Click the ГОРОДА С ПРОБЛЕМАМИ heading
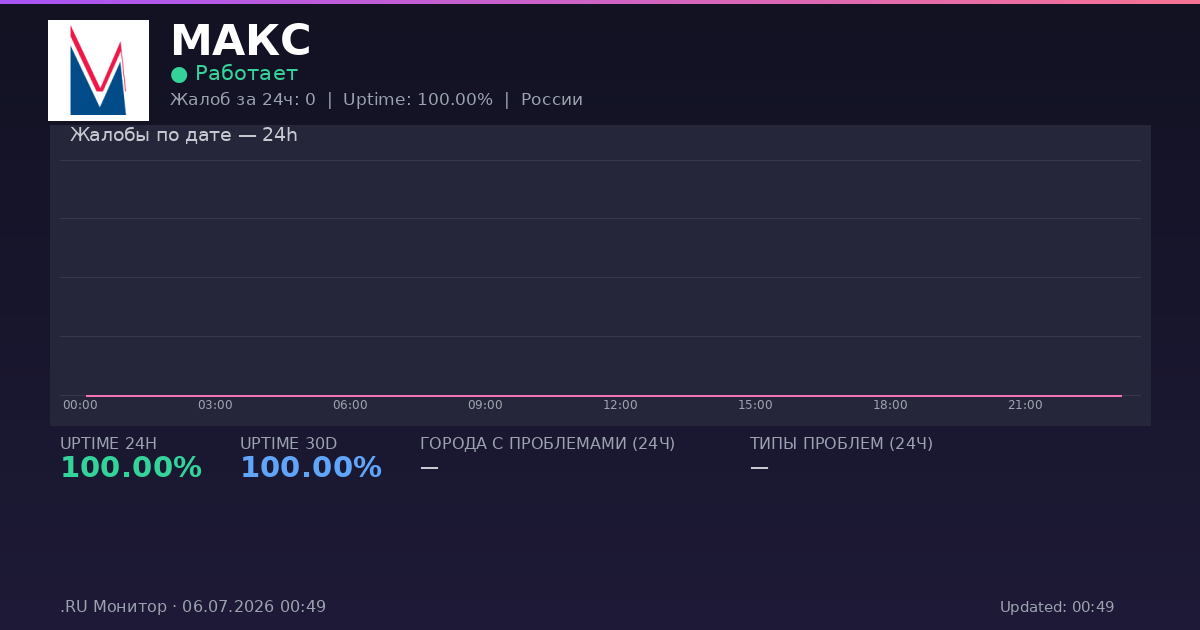The width and height of the screenshot is (1200, 630). (x=547, y=444)
